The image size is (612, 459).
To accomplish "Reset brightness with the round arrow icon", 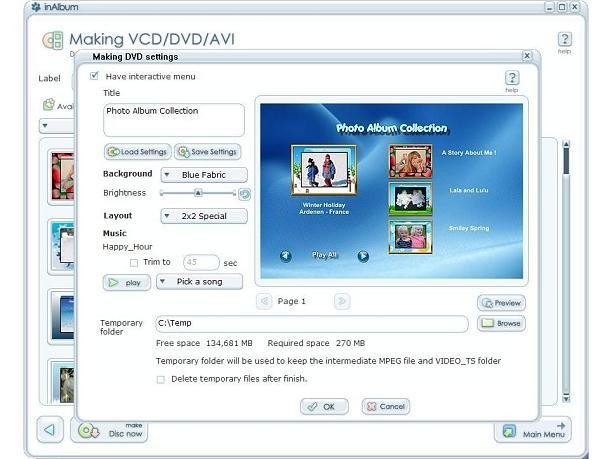I will (x=245, y=194).
